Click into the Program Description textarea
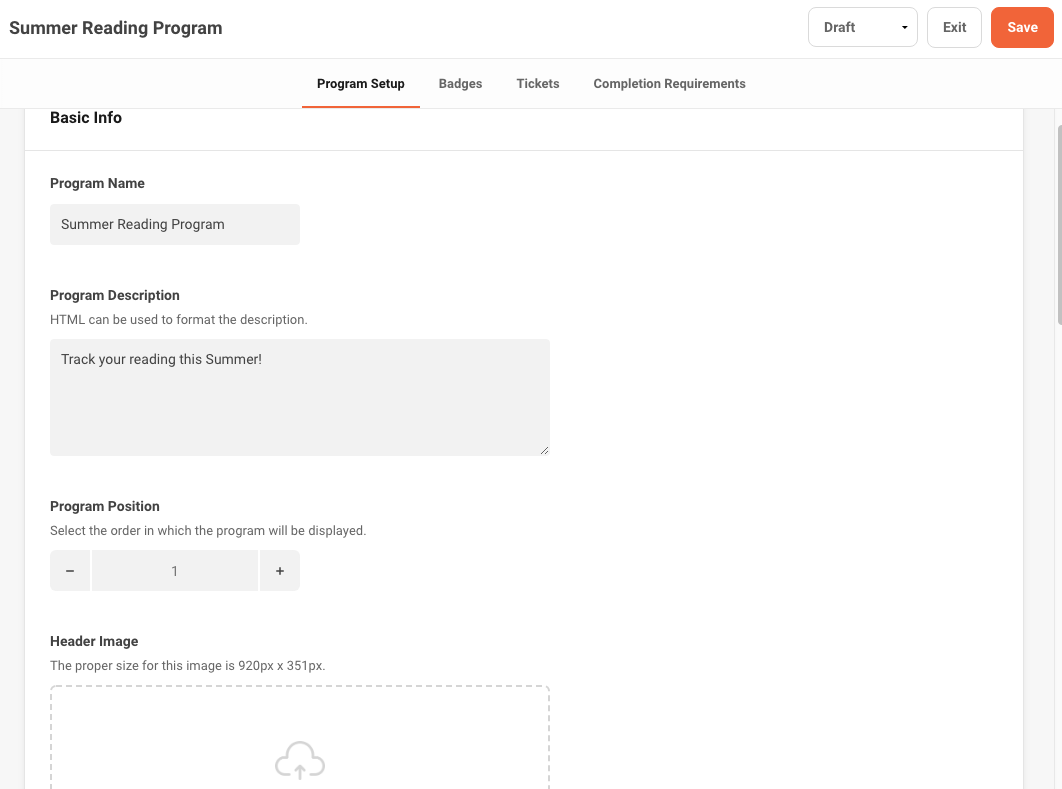Viewport: 1062px width, 789px height. pyautogui.click(x=299, y=397)
